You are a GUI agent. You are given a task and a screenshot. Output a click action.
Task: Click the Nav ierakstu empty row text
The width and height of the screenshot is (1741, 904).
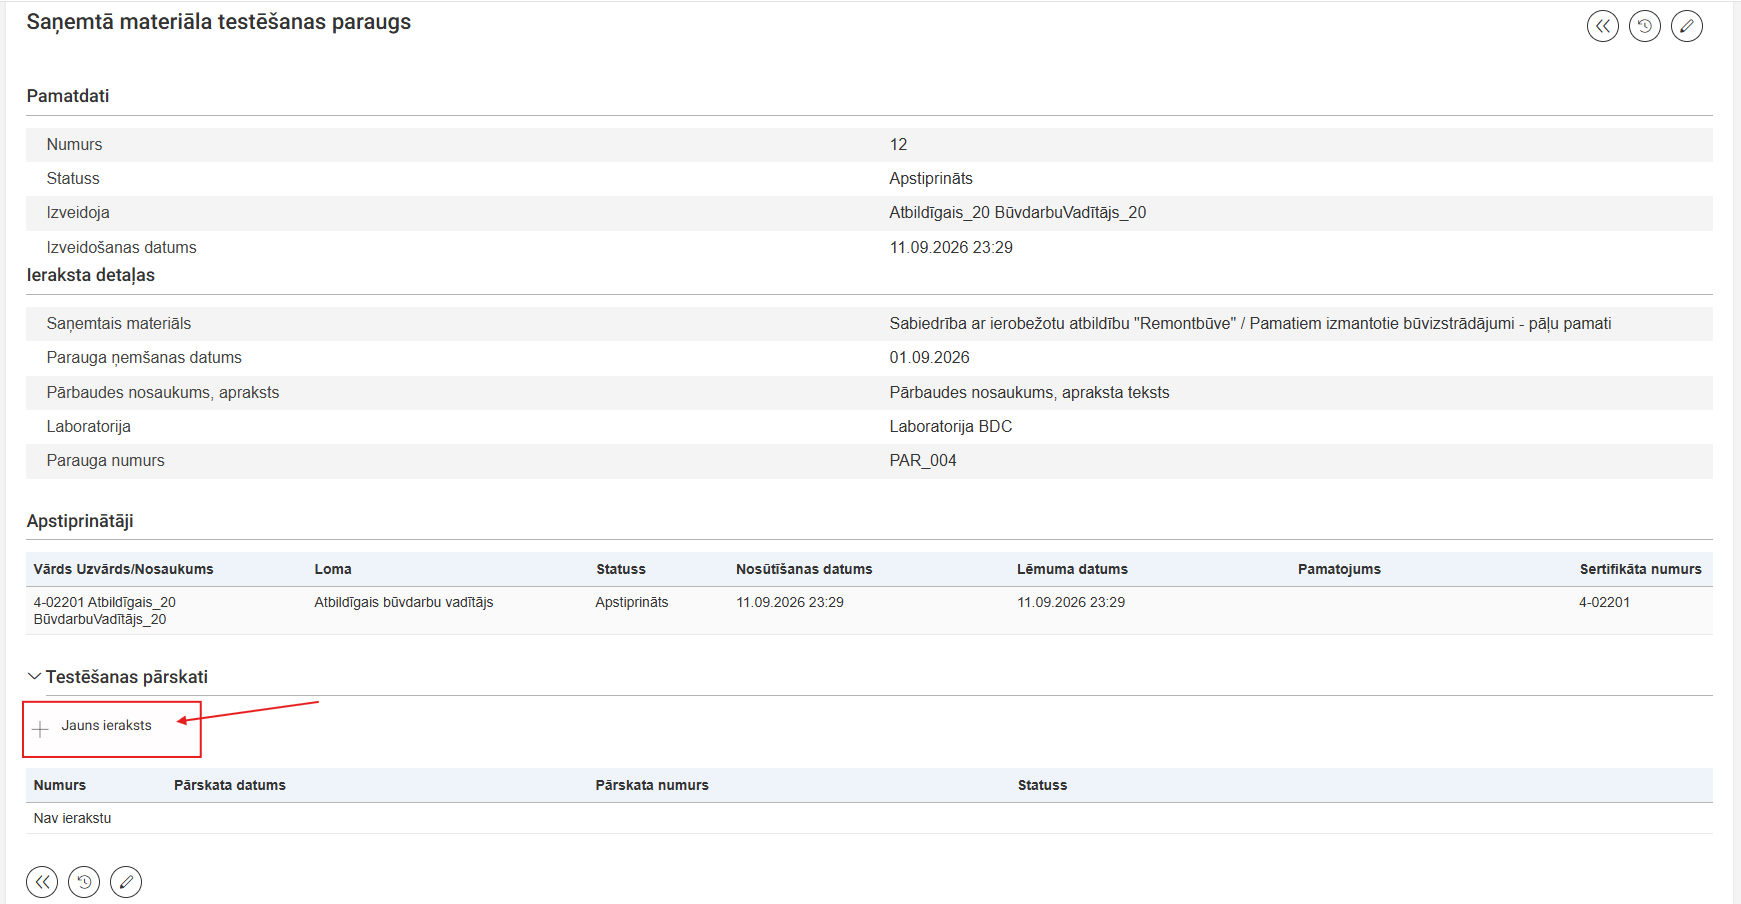[72, 818]
